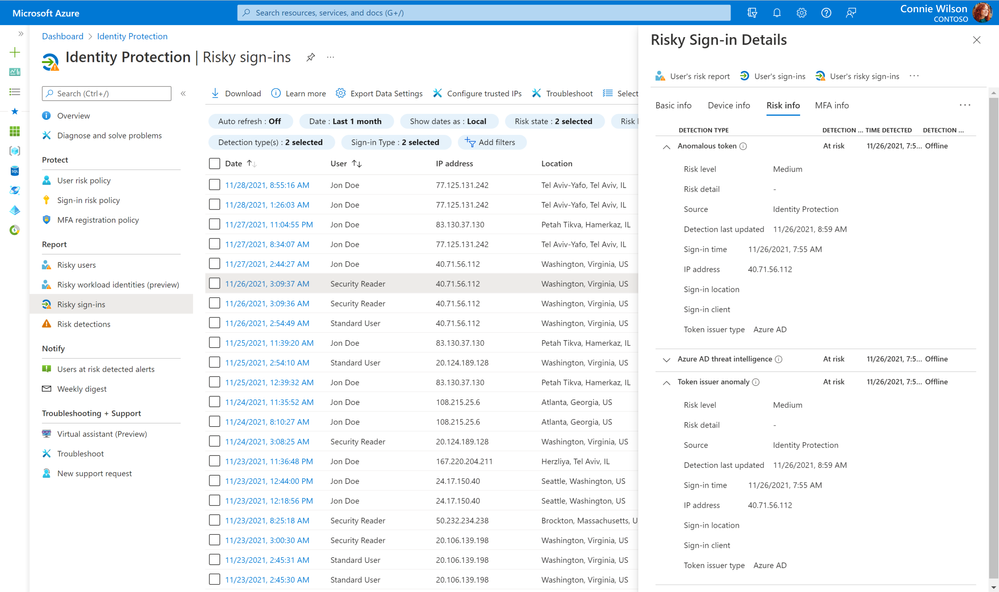Check row 11/23/2021, 2:45:30 AM checkbox

click(214, 580)
